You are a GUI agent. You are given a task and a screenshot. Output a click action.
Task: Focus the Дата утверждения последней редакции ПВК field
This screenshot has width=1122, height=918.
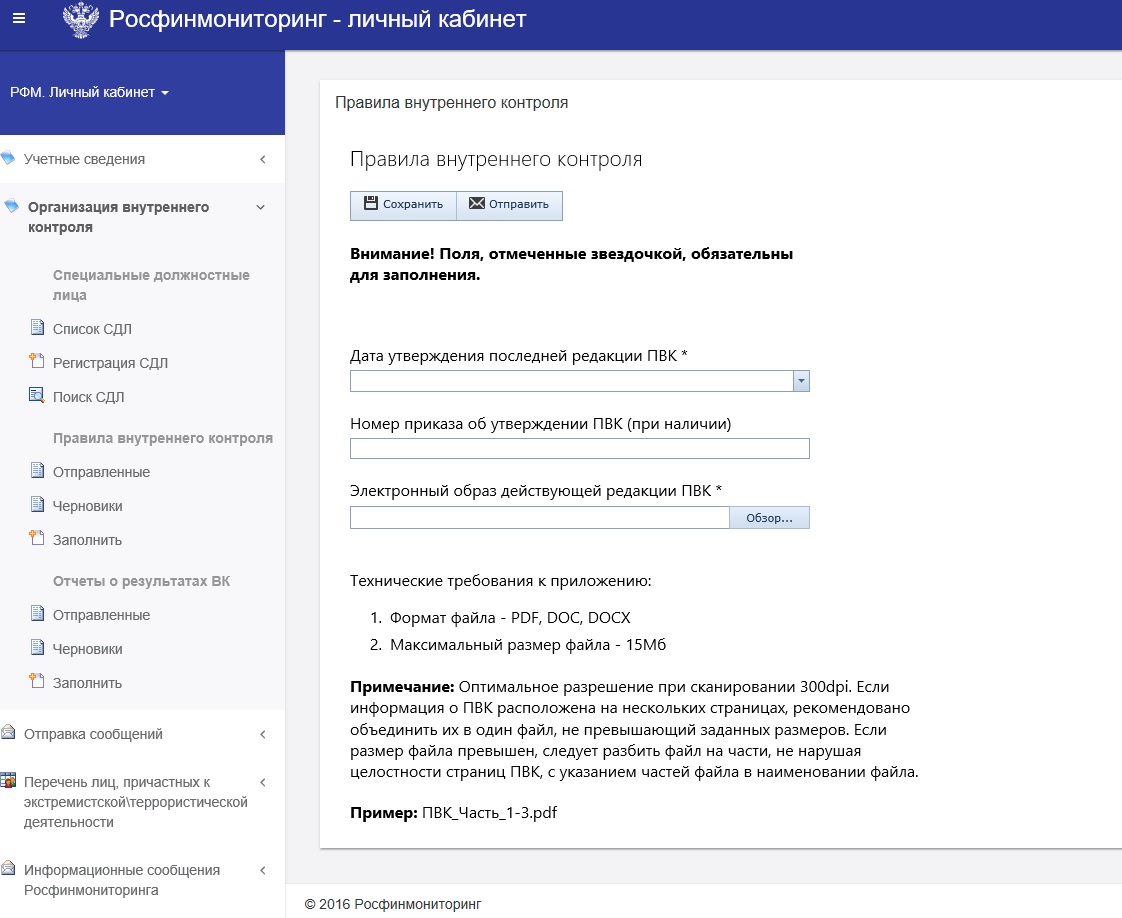coord(572,381)
